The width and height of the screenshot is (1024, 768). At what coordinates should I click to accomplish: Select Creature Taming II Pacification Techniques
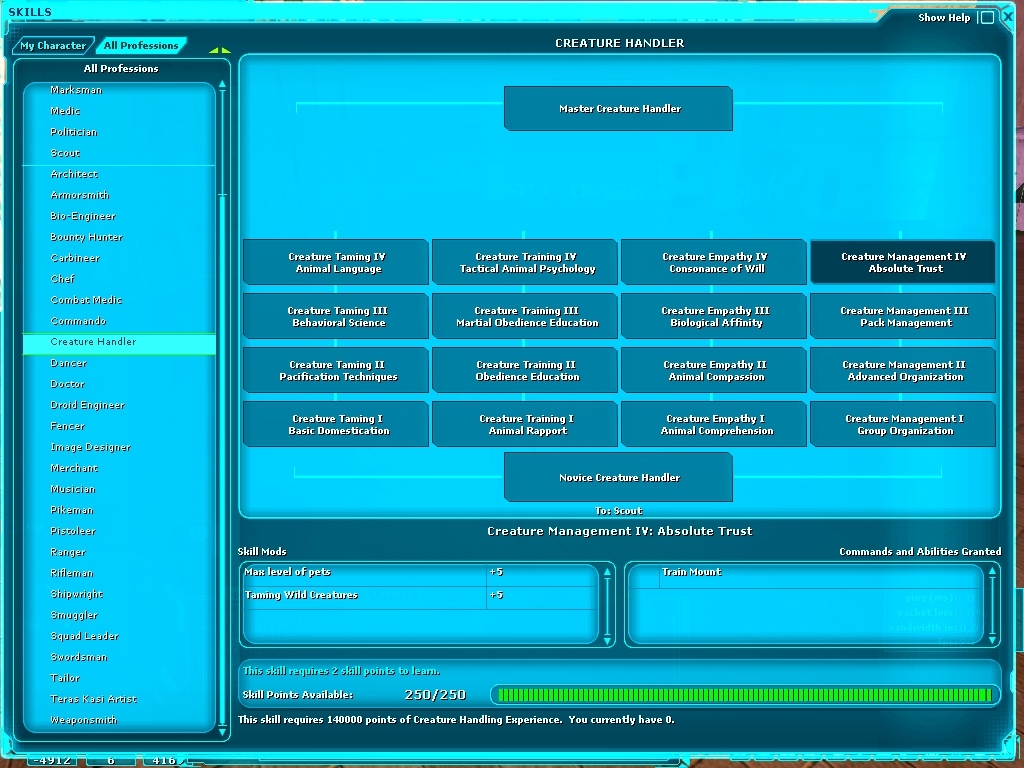pos(336,370)
